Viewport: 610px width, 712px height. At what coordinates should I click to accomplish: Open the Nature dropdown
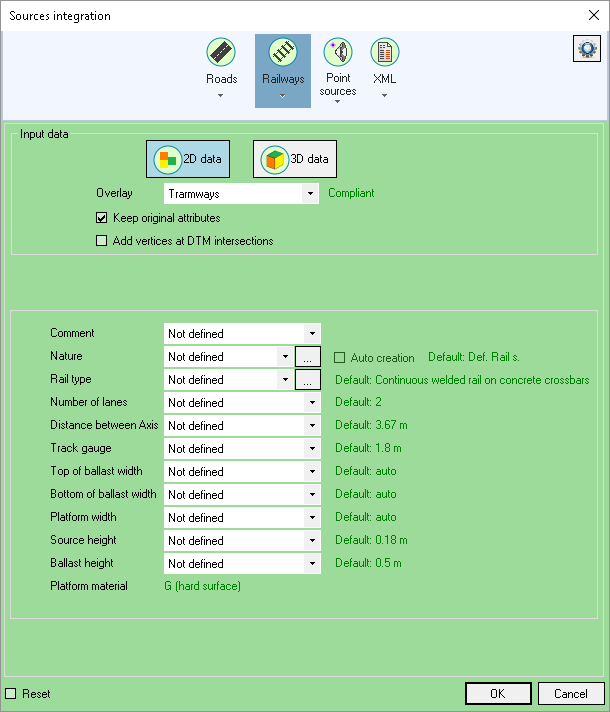click(228, 357)
